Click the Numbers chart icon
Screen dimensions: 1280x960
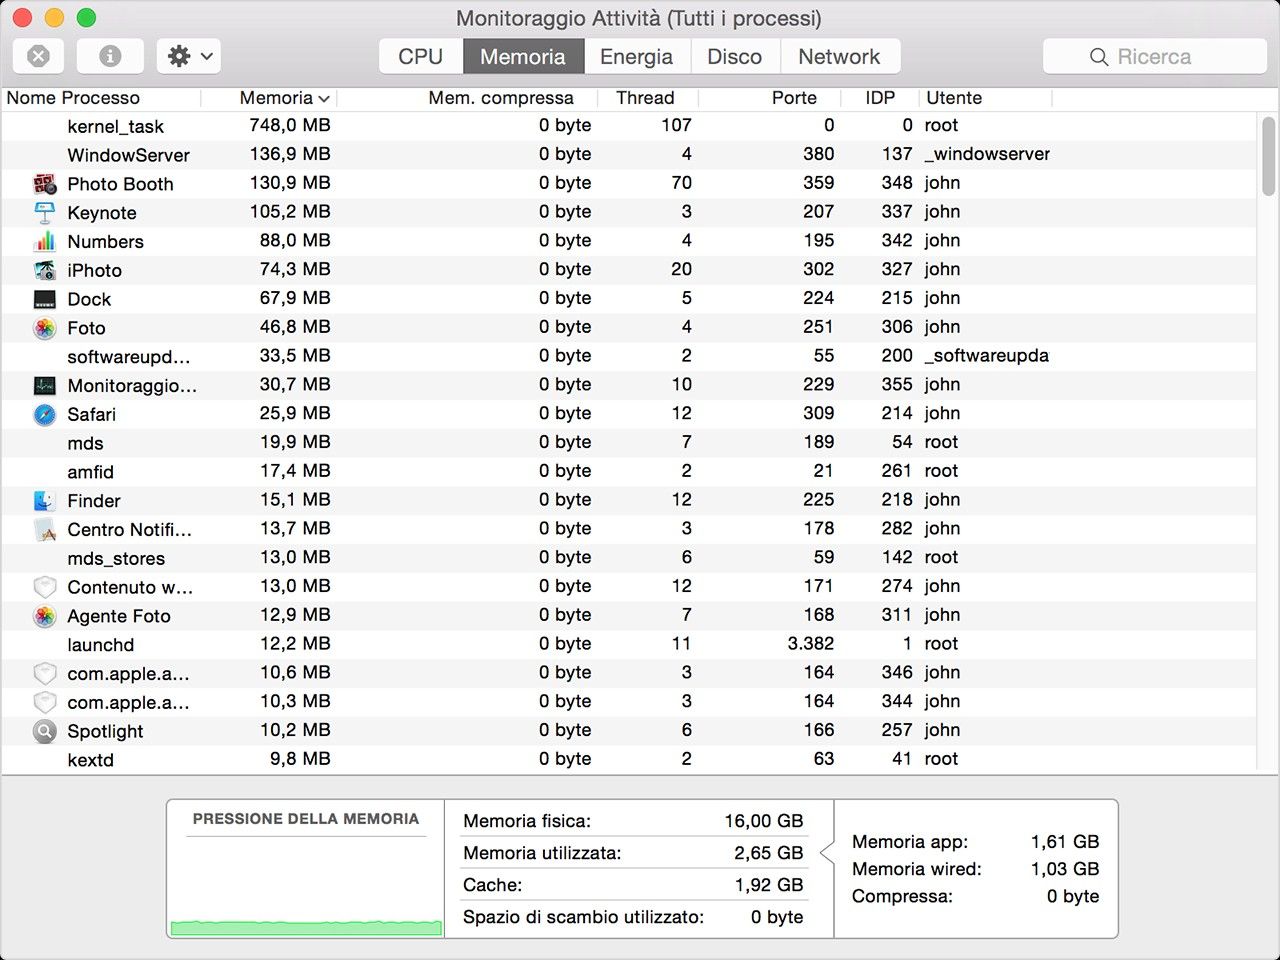(x=45, y=241)
